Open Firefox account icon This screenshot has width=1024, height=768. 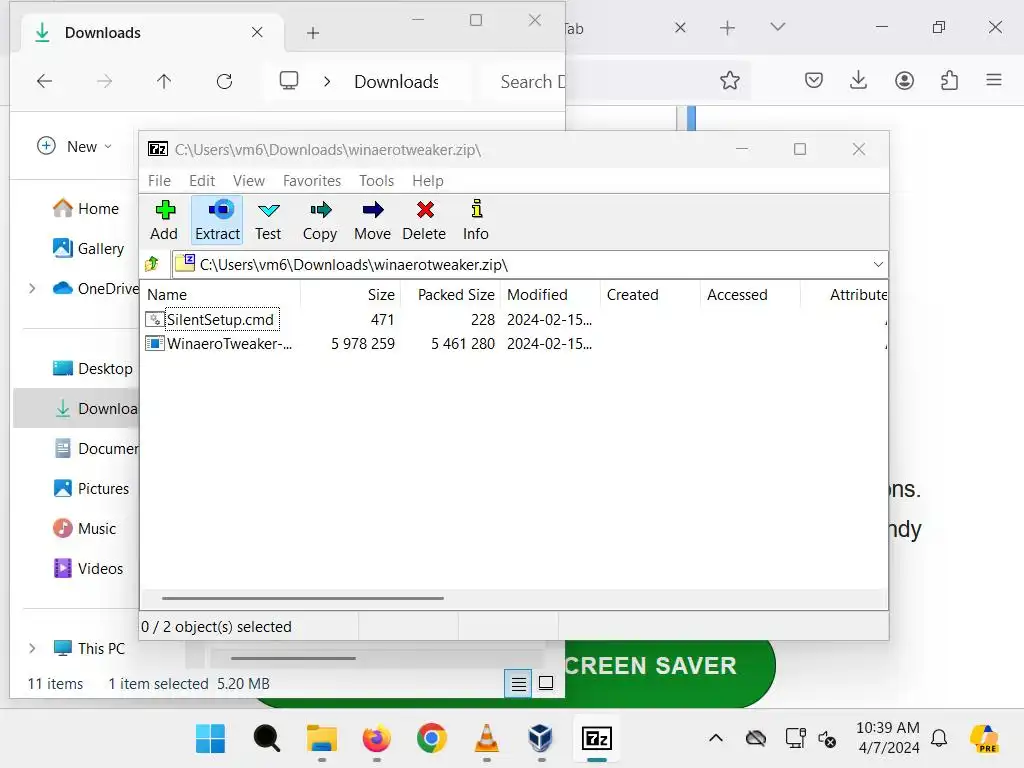pyautogui.click(x=904, y=80)
